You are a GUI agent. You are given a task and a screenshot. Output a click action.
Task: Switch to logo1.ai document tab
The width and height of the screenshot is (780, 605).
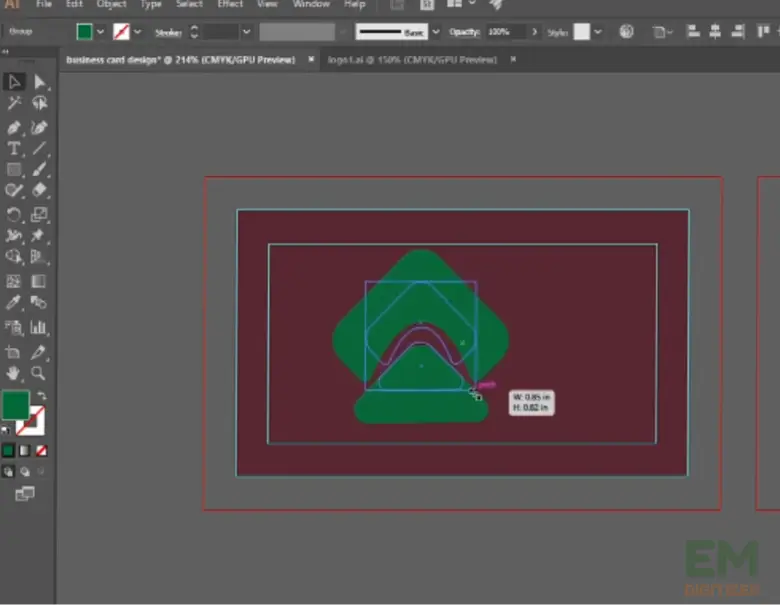pyautogui.click(x=412, y=60)
